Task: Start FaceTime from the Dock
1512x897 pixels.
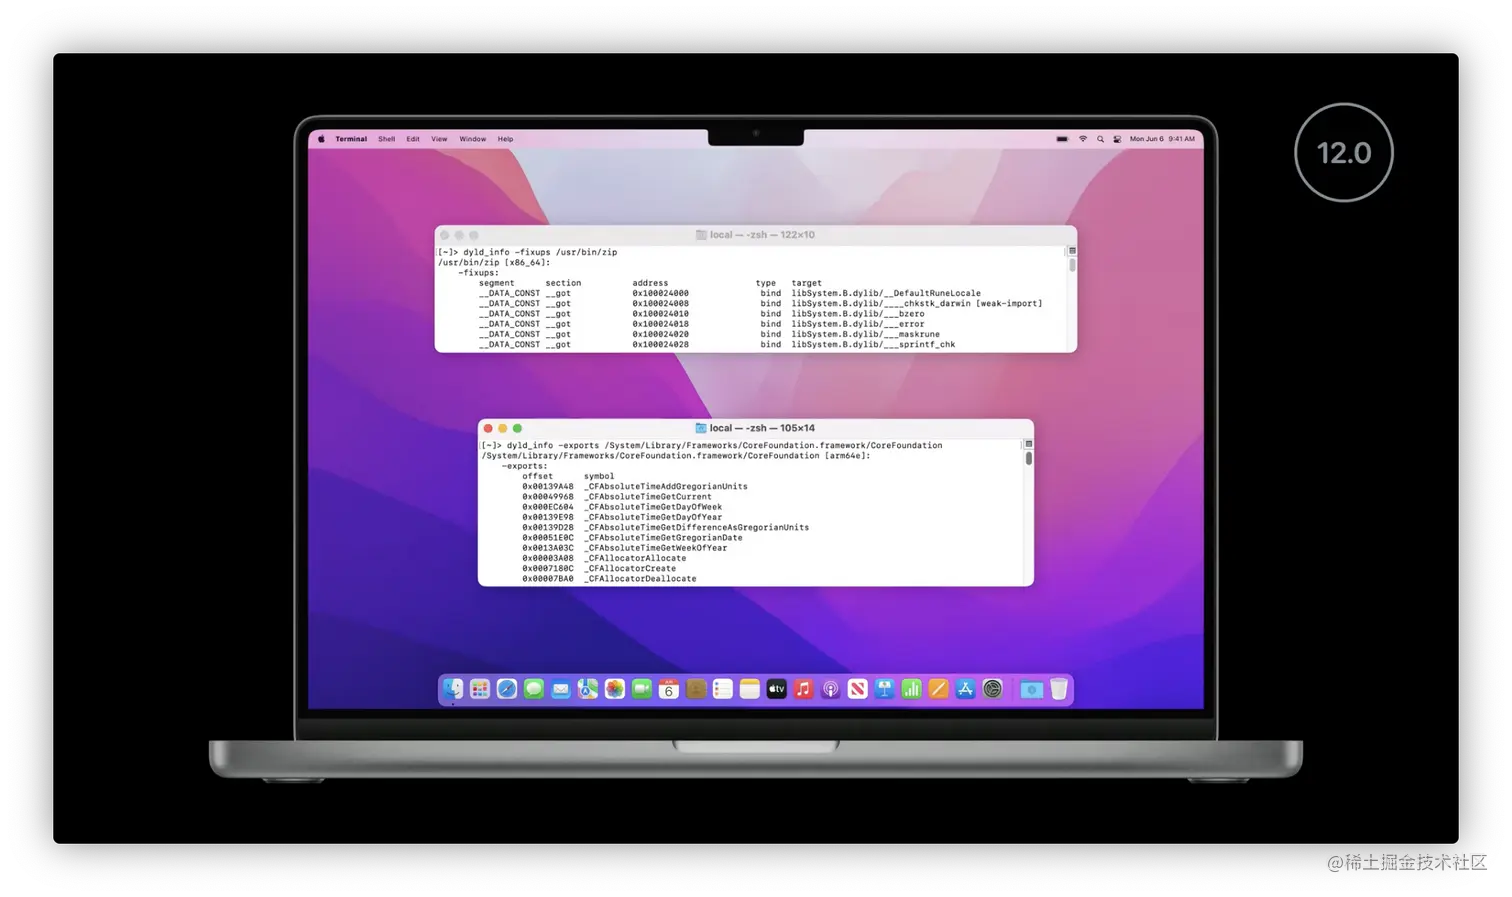Action: pos(642,689)
